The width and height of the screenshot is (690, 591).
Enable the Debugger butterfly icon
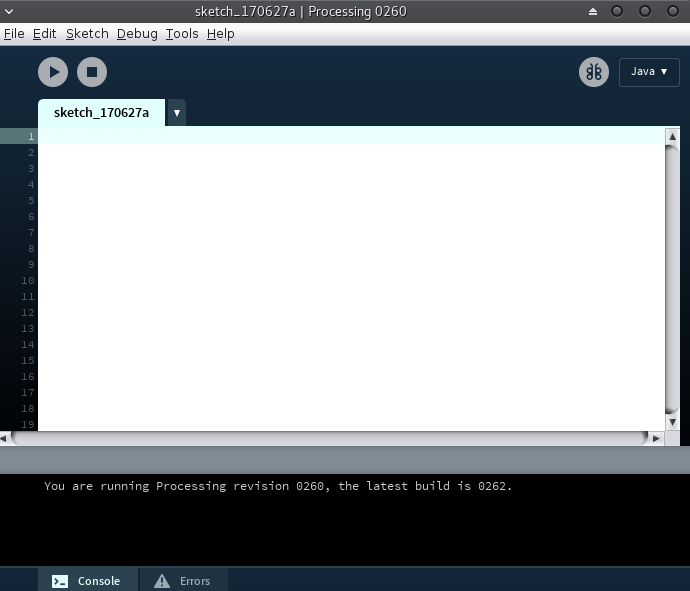click(594, 72)
